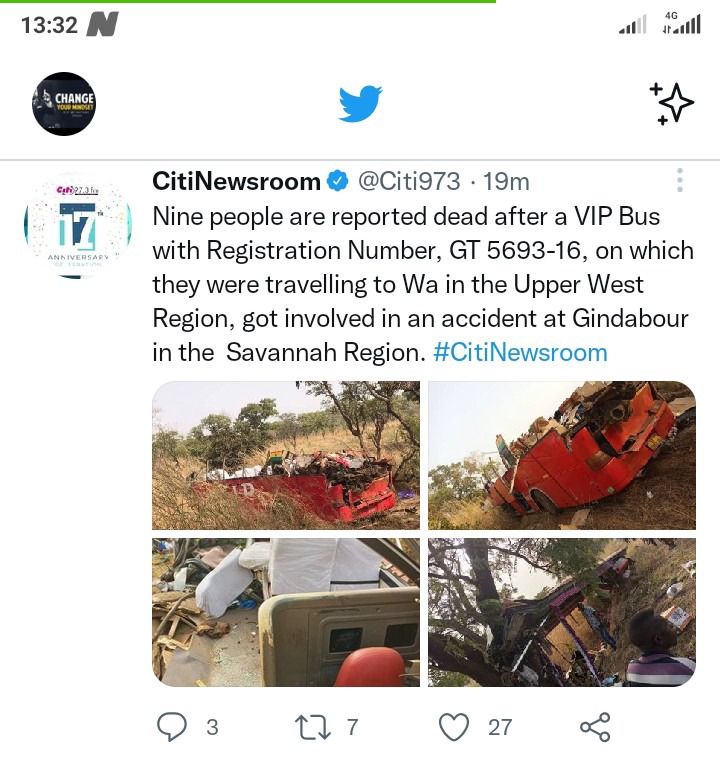Screen dimensions: 720x757
Task: View the bottom-right tree crash photo
Action: [x=562, y=612]
